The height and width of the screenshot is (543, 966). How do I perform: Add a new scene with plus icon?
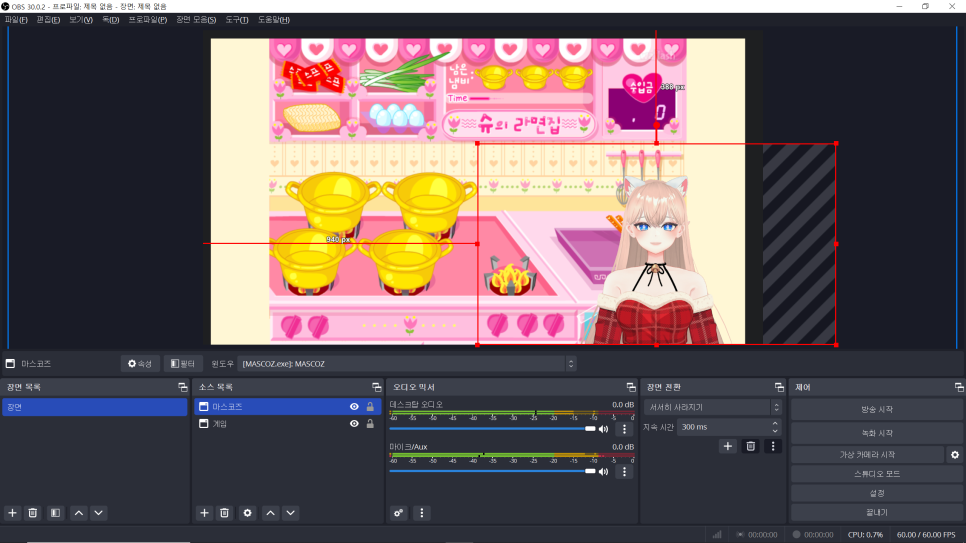coord(12,513)
